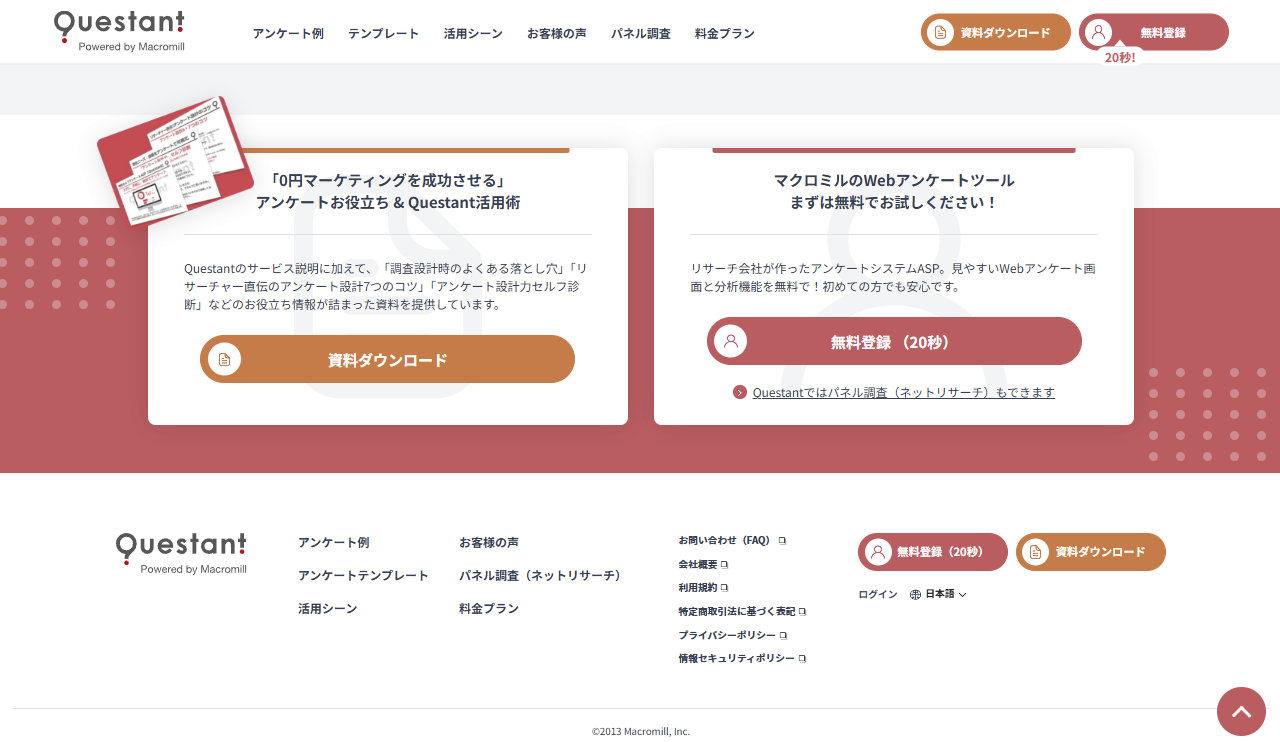The height and width of the screenshot is (742, 1280).
Task: Click the document icon in the footer download button
Action: 1036,552
